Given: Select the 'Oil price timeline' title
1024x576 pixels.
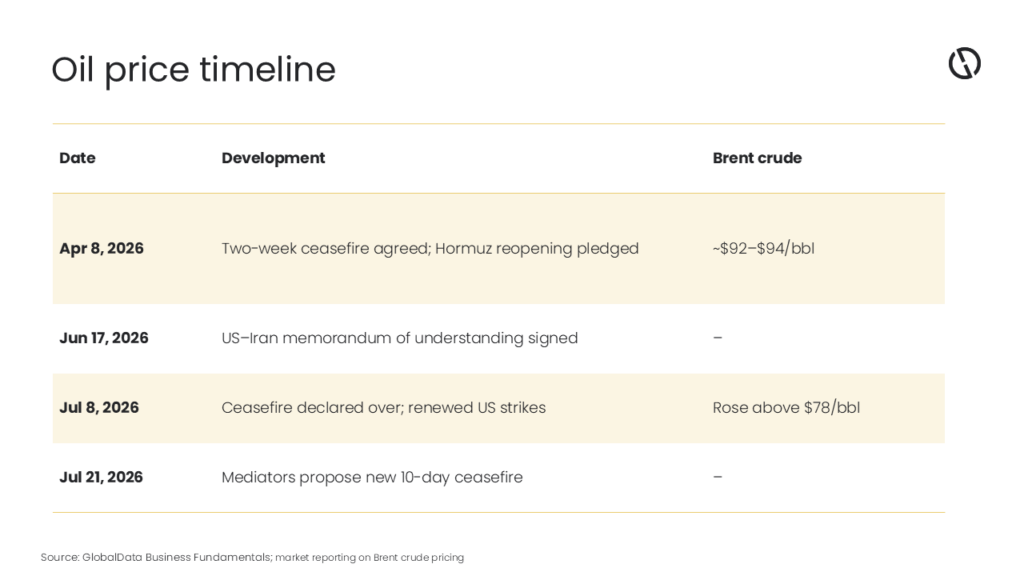Looking at the screenshot, I should 193,70.
